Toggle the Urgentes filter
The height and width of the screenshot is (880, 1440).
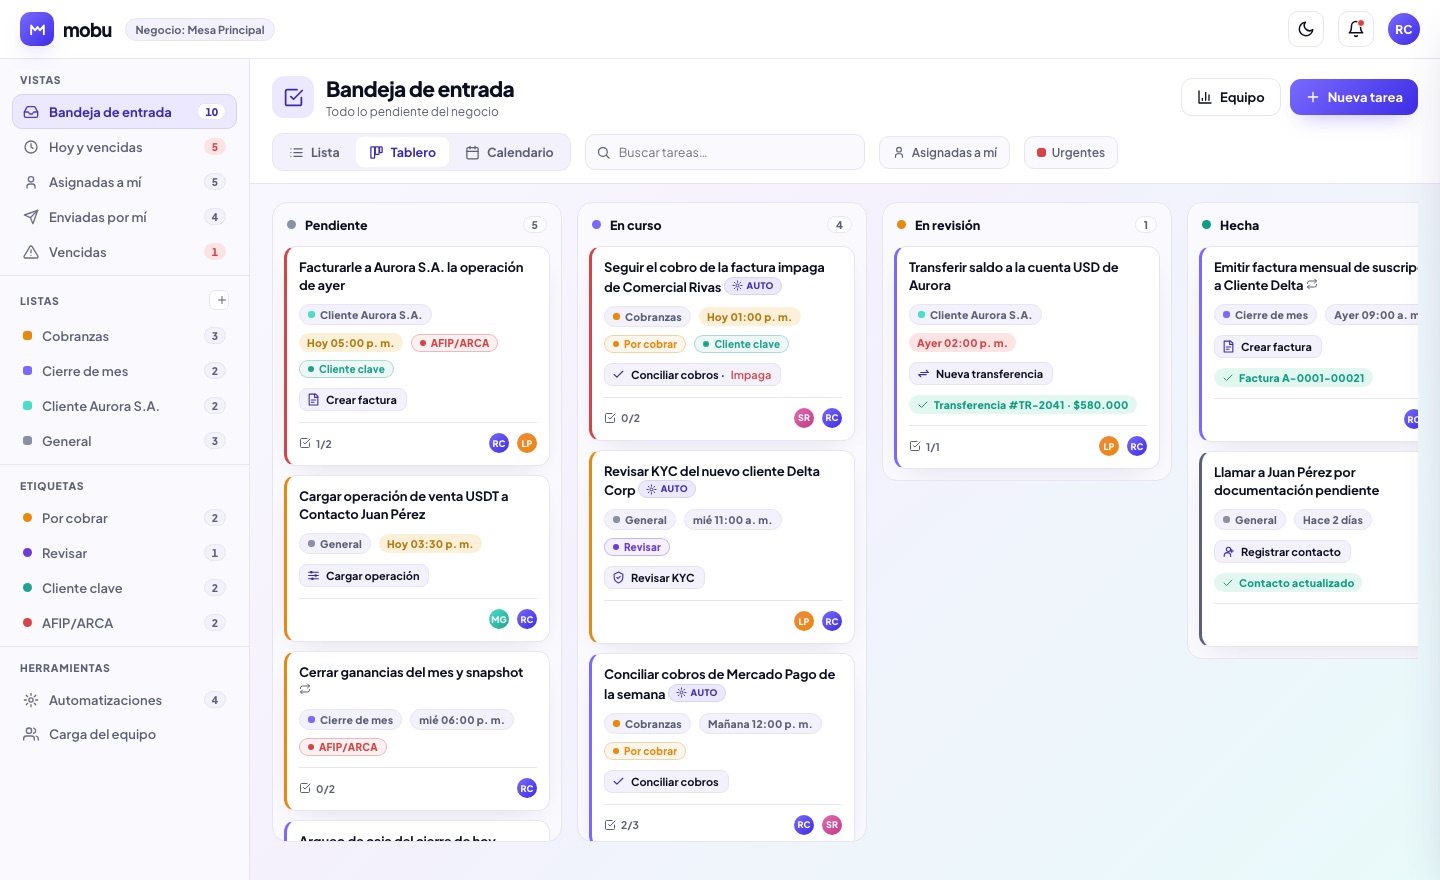click(x=1071, y=153)
